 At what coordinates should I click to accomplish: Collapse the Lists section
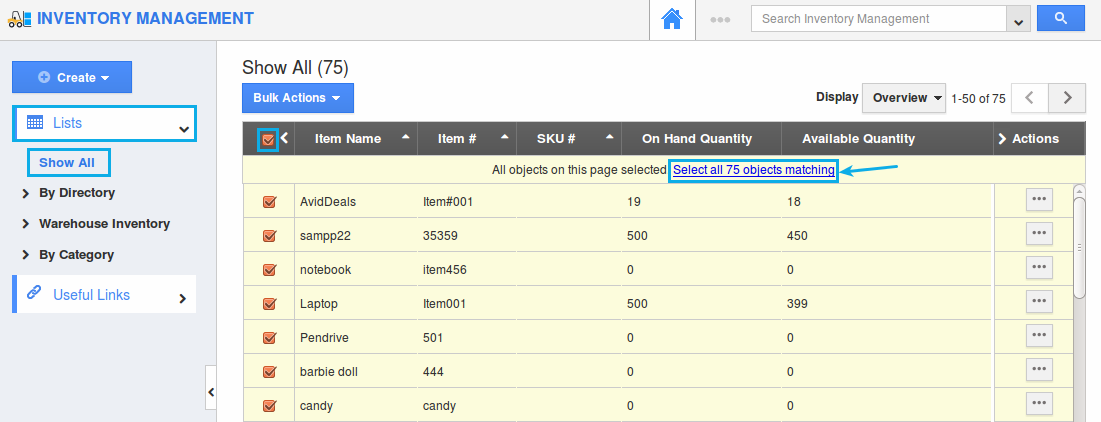point(184,129)
